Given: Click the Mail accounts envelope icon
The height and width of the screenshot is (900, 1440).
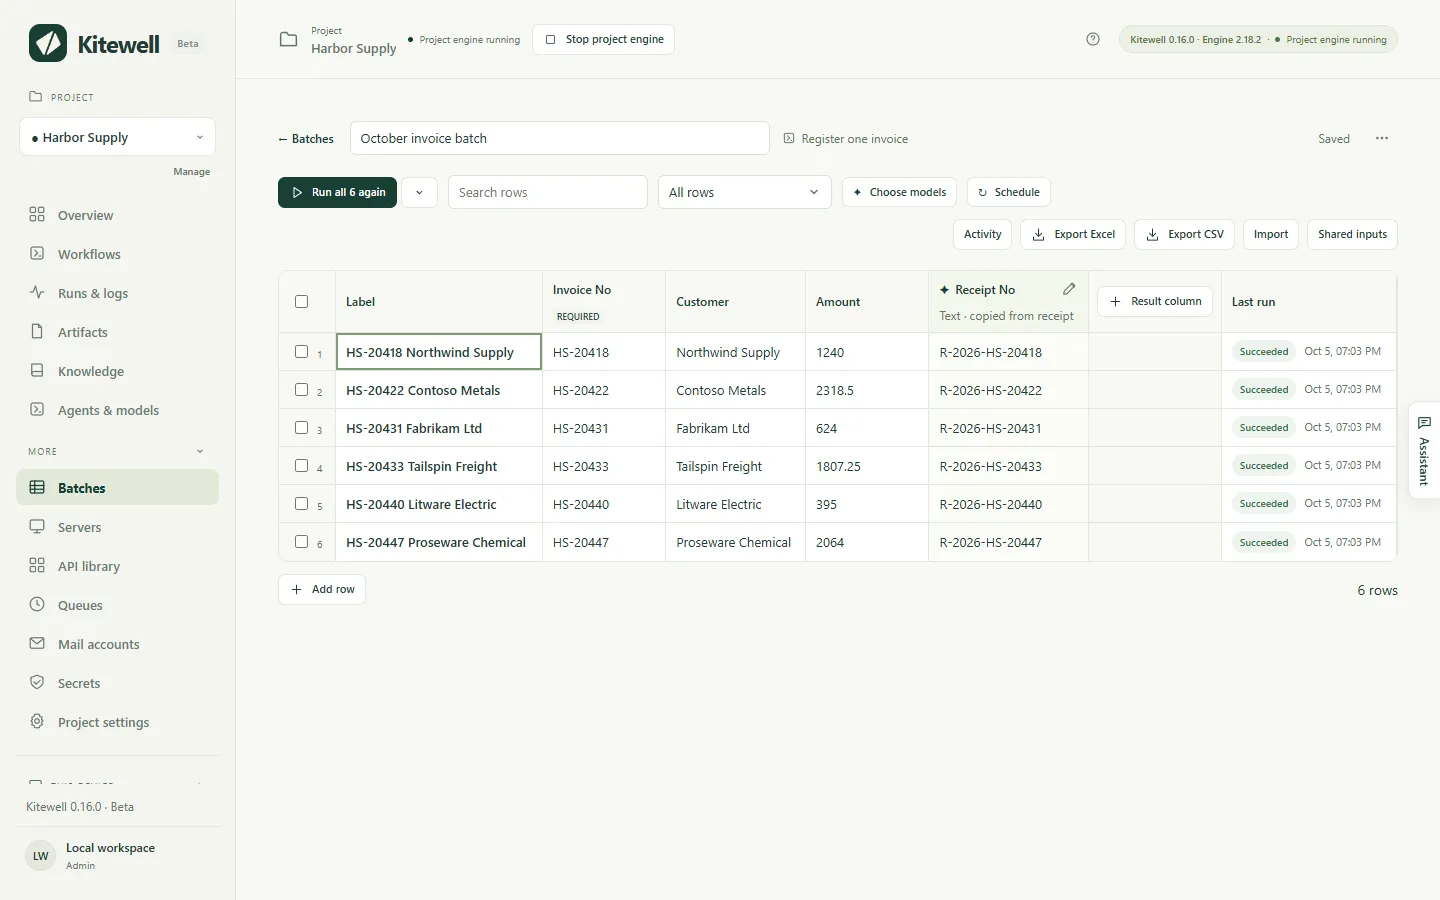Looking at the screenshot, I should [x=37, y=643].
